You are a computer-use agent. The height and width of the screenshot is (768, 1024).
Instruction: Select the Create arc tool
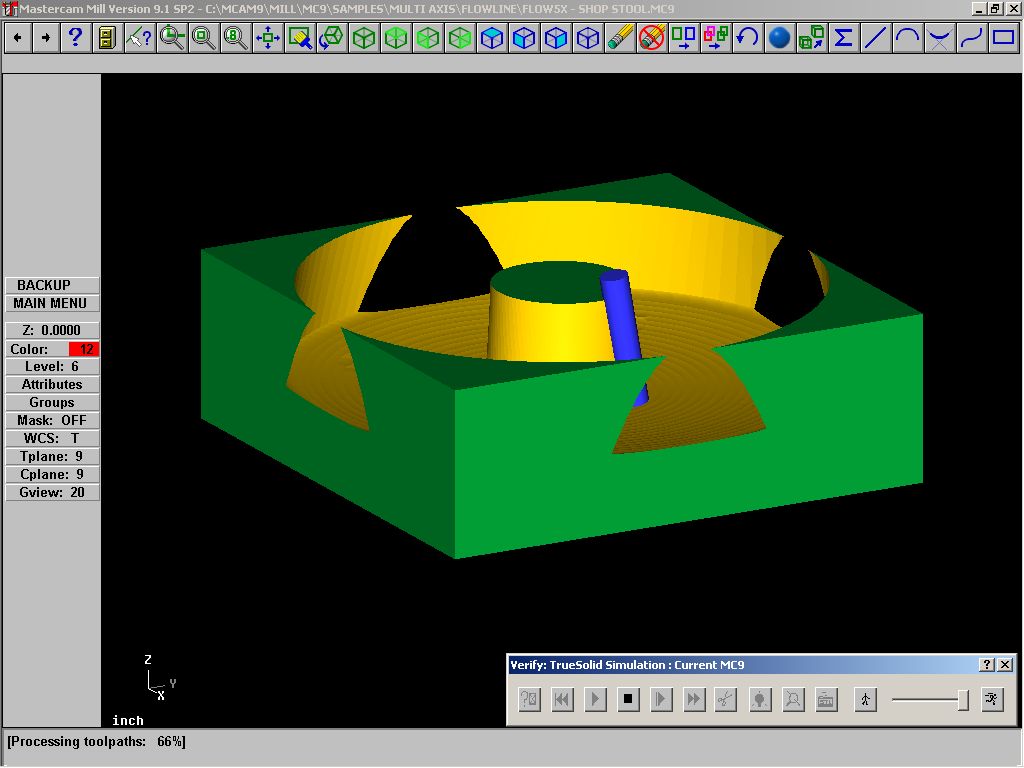point(907,38)
